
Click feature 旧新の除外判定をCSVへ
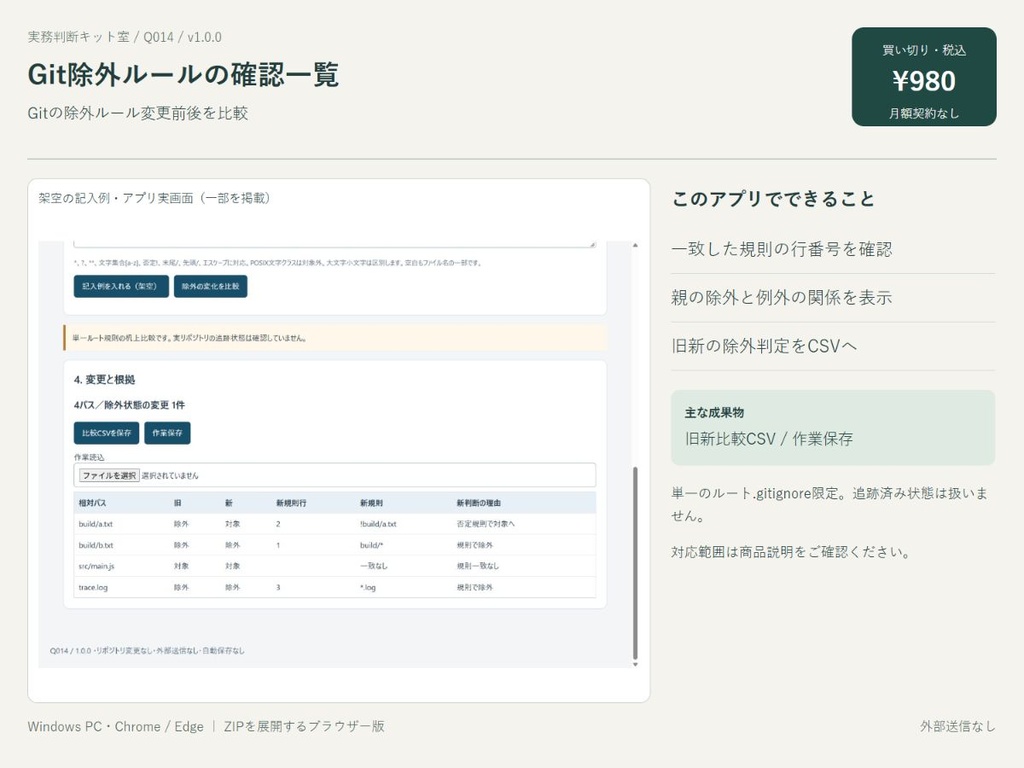(x=764, y=345)
